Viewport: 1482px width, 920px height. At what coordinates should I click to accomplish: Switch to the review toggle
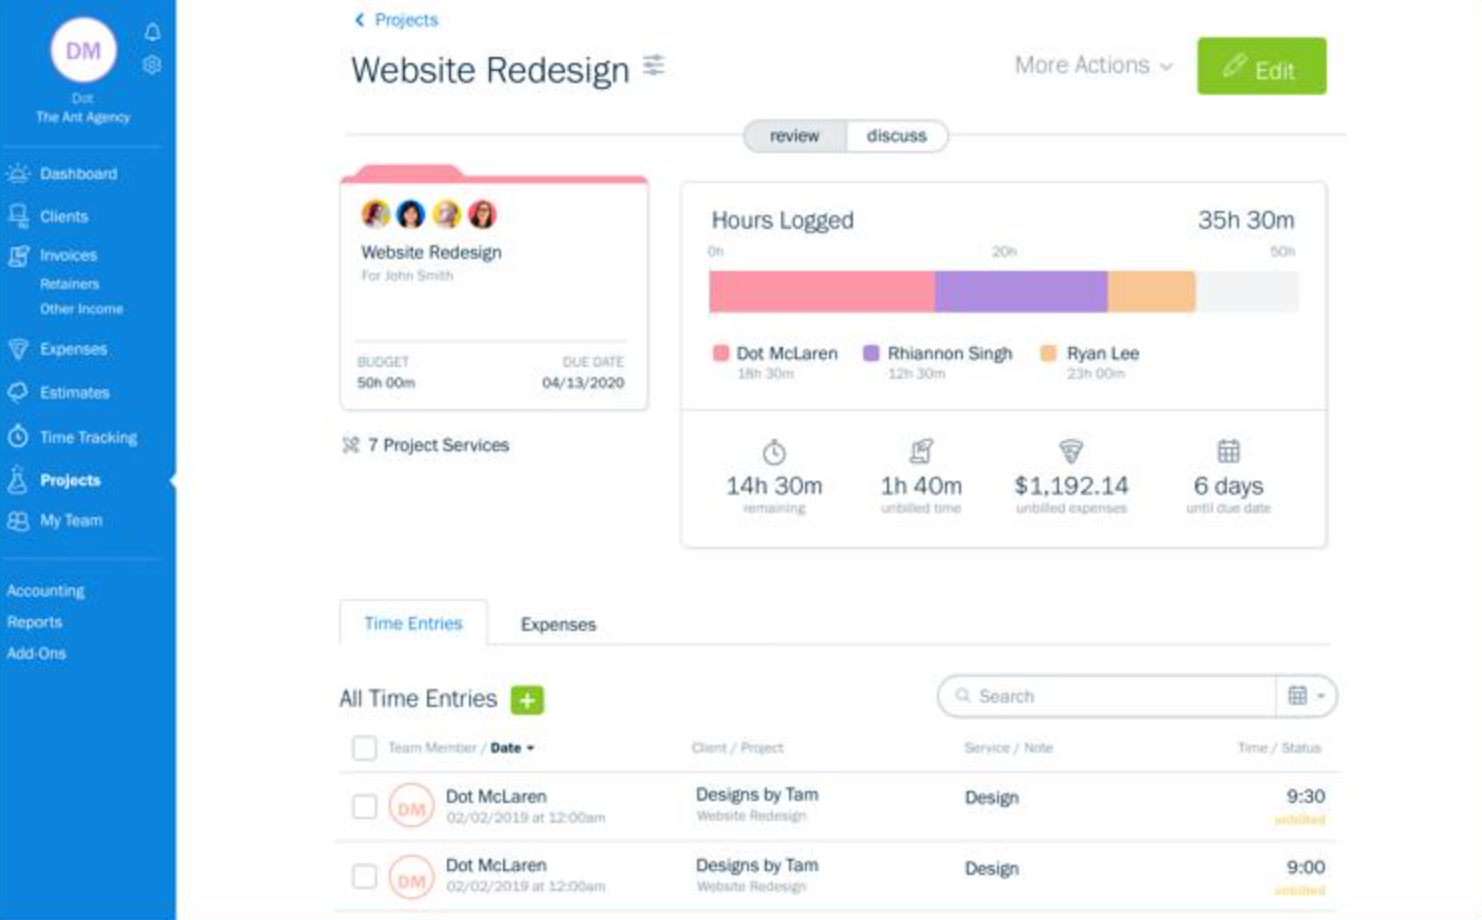795,136
